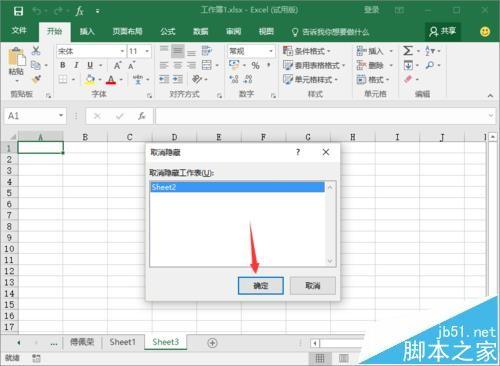Viewport: 500px width, 366px height.
Task: Switch to the Page Layout tab
Action: [x=127, y=32]
